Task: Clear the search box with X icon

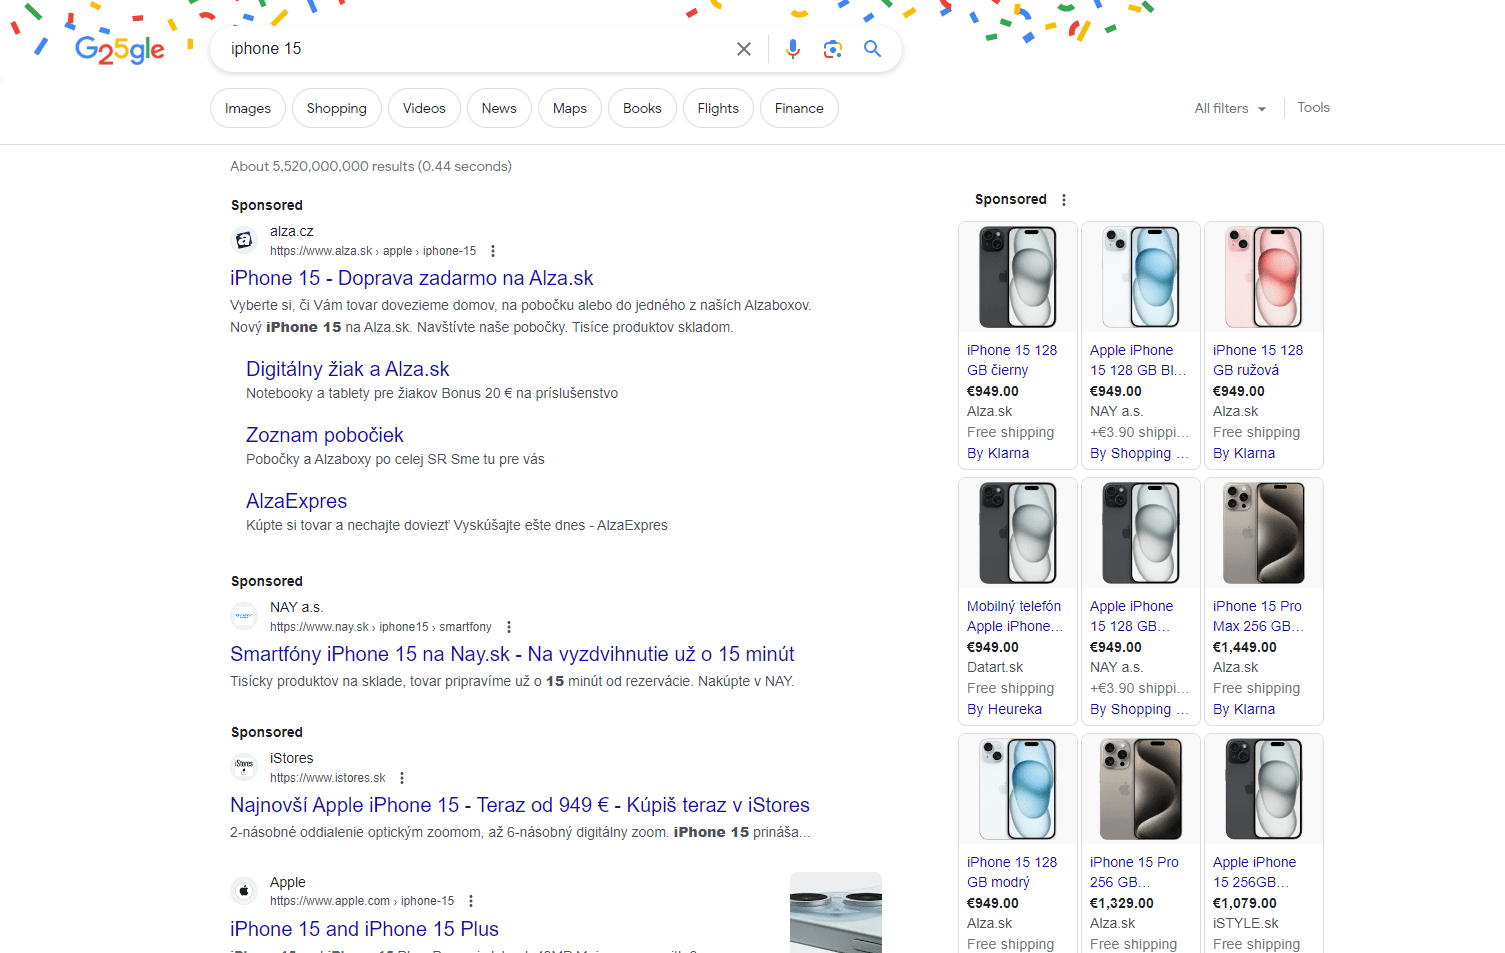Action: click(x=743, y=49)
